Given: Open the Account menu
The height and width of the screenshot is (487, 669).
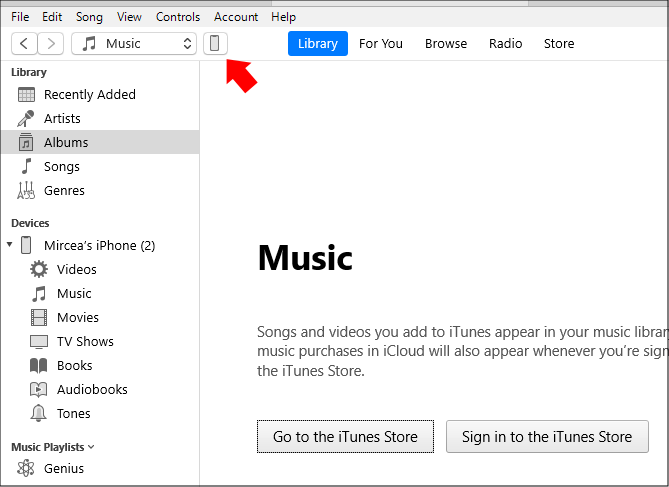Looking at the screenshot, I should pyautogui.click(x=236, y=17).
